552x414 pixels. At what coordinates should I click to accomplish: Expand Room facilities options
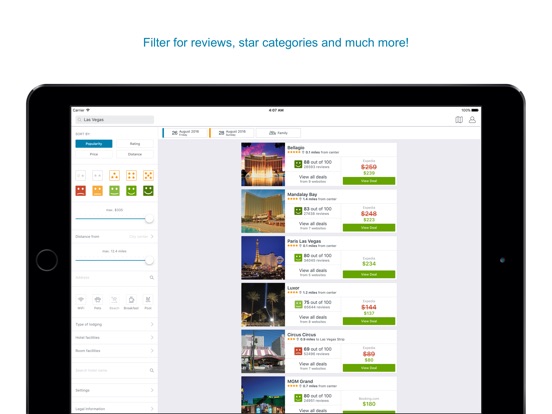[x=114, y=351]
